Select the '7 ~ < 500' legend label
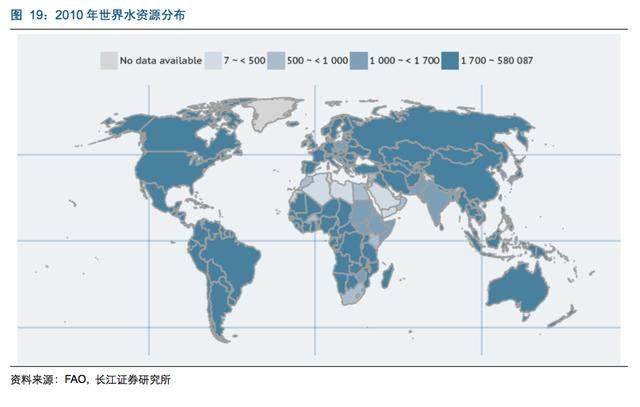The image size is (640, 407). click(244, 60)
